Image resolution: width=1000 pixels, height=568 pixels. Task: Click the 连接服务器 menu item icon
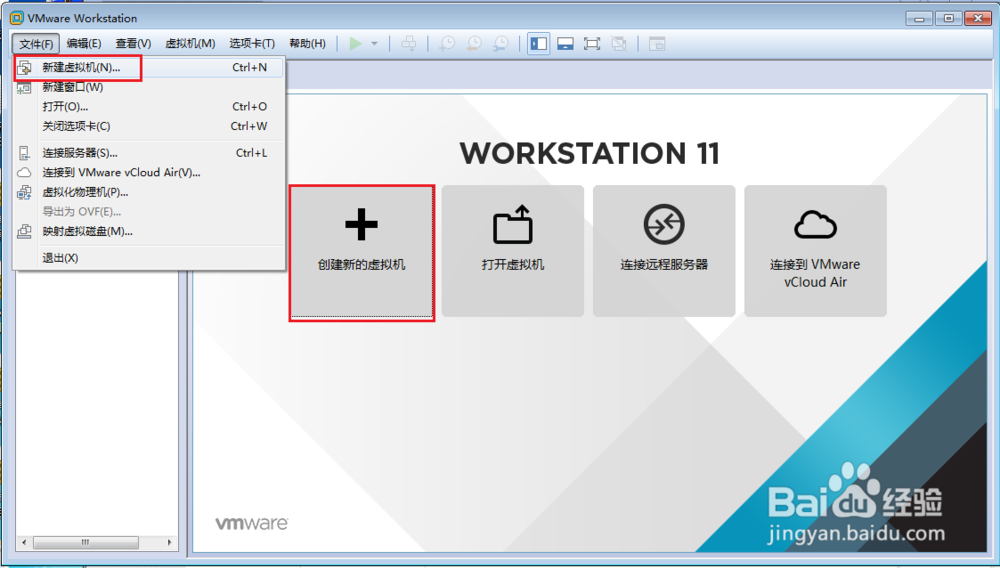pos(24,153)
